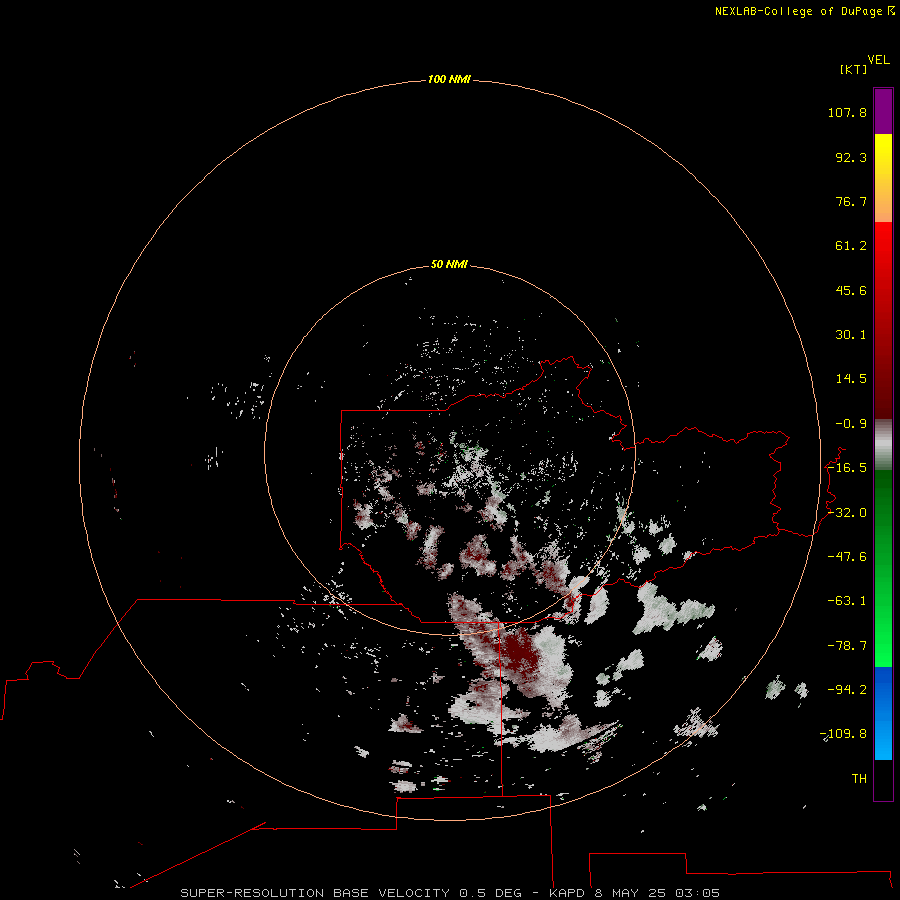
Task: Click the -47.6 velocity scale value
Action: point(847,557)
